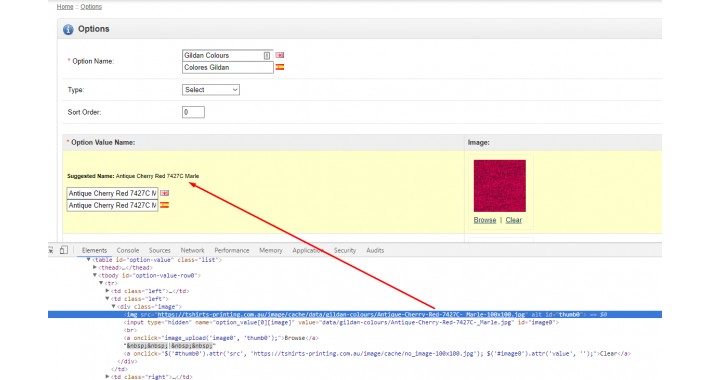
Task: Select the closing /td line in DOM tree
Action: pyautogui.click(x=119, y=369)
